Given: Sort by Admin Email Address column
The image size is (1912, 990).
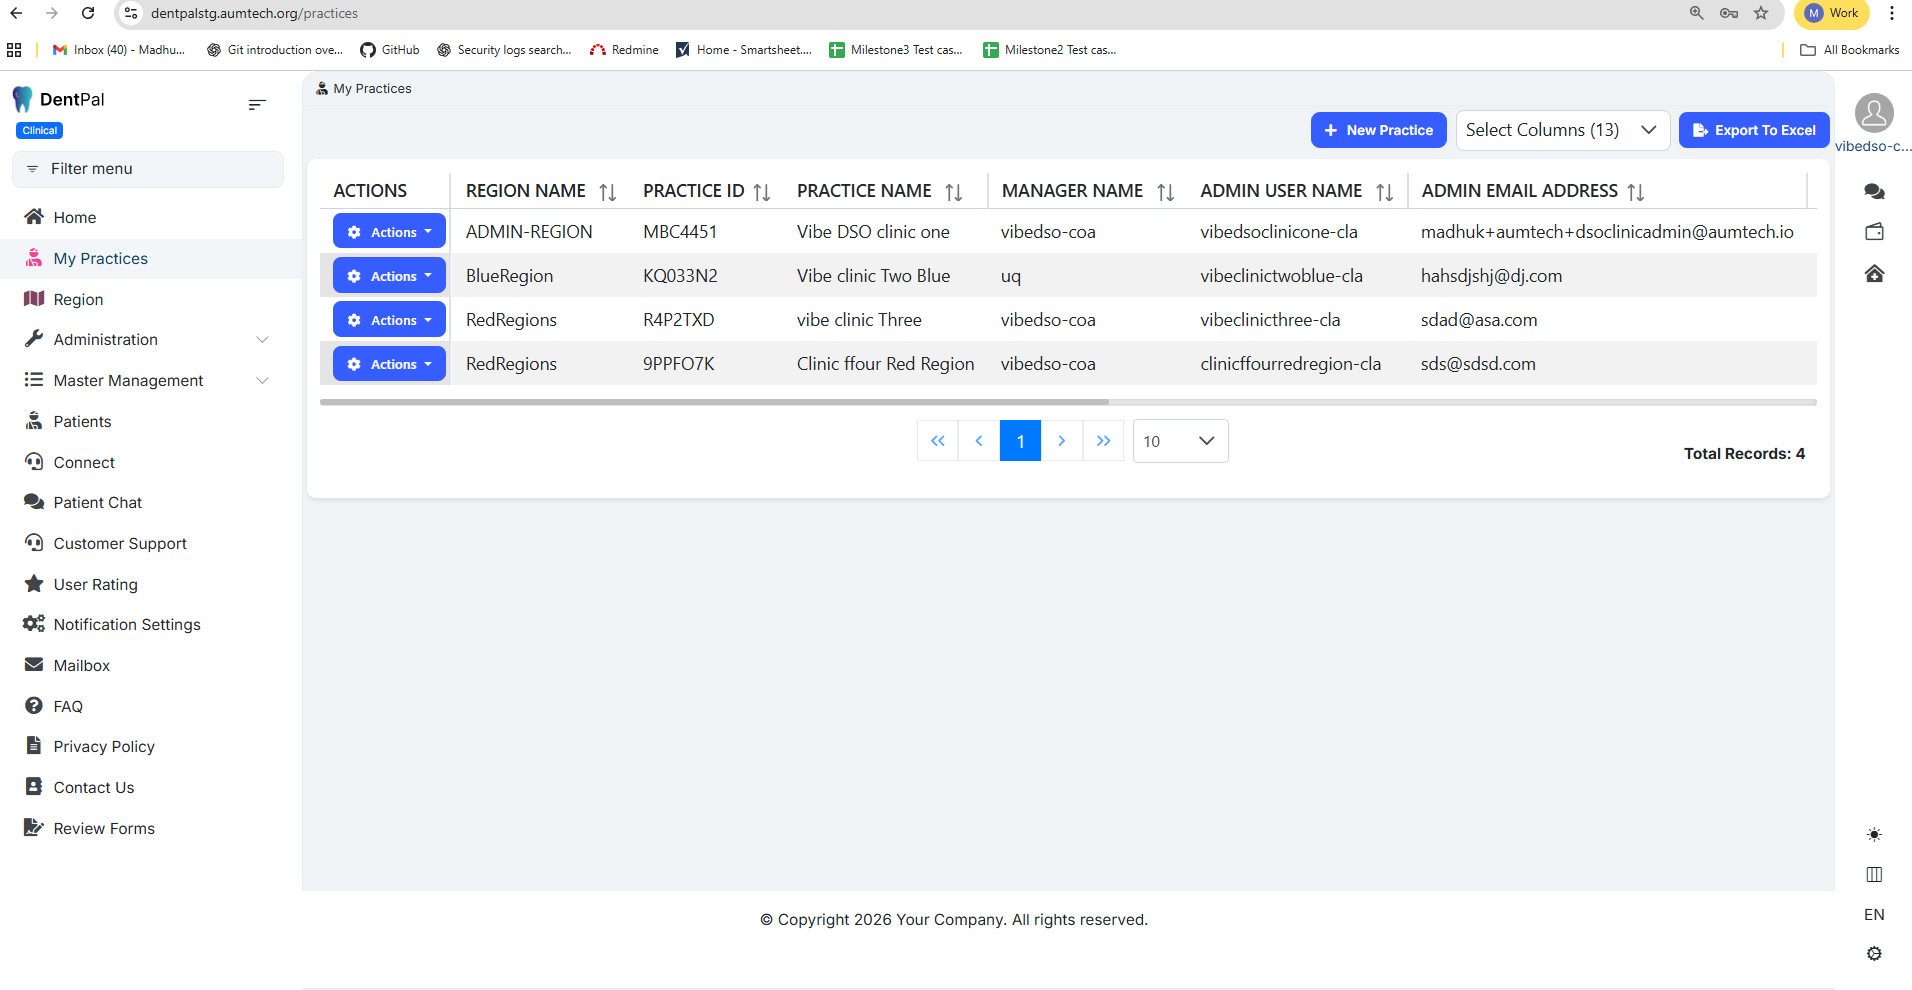Looking at the screenshot, I should [1636, 192].
